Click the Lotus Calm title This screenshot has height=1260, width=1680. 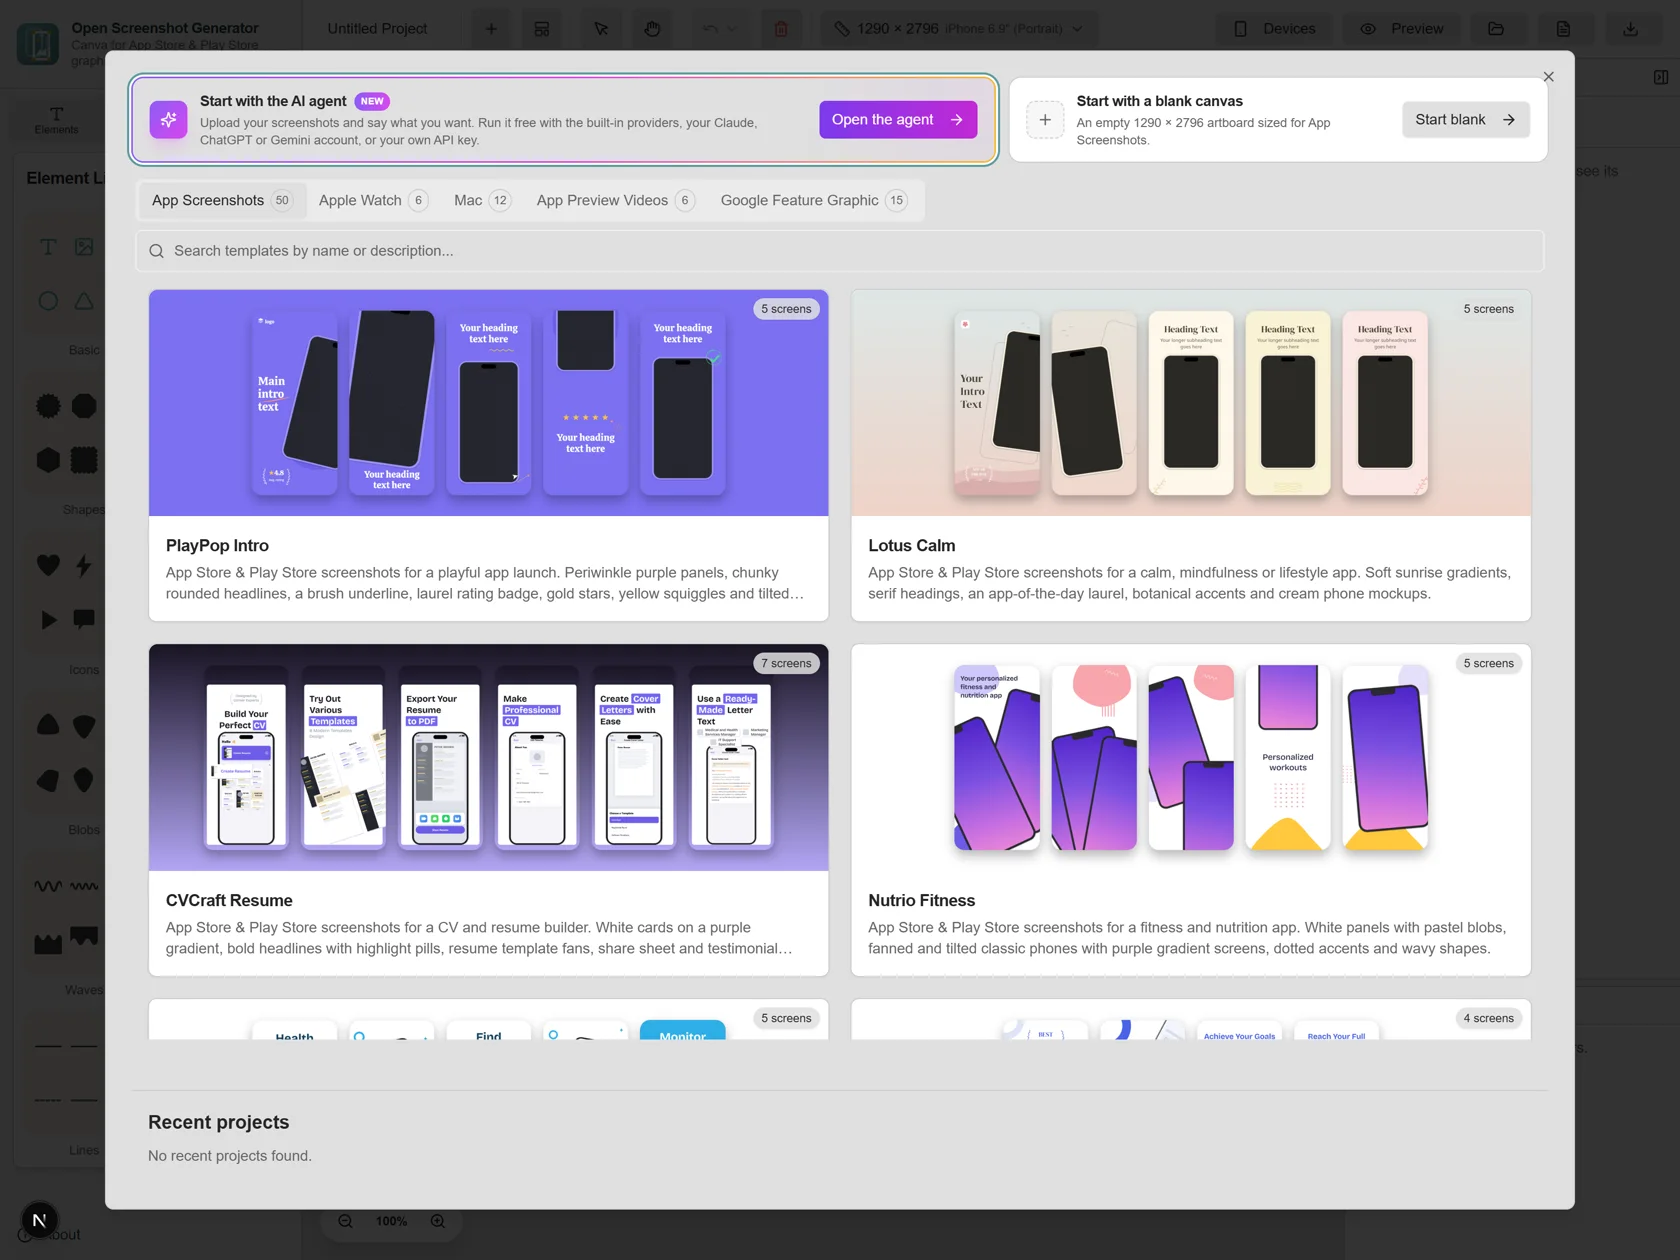click(911, 546)
